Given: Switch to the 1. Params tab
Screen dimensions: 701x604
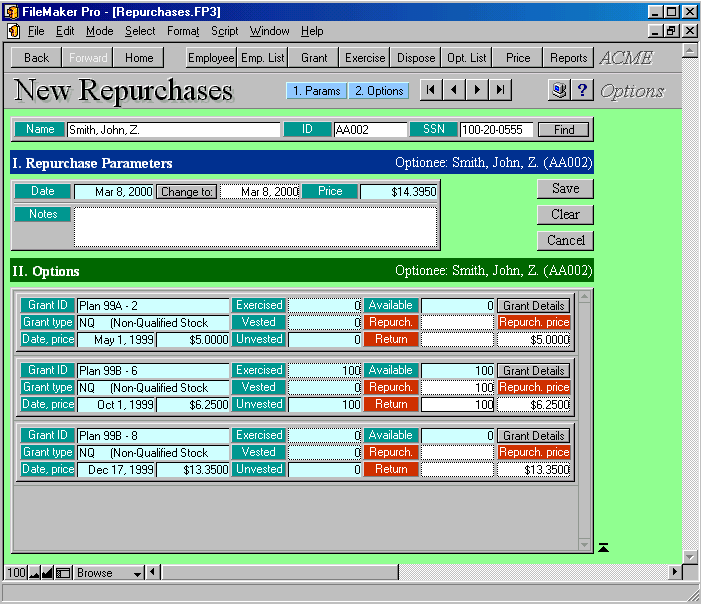Looking at the screenshot, I should [317, 91].
